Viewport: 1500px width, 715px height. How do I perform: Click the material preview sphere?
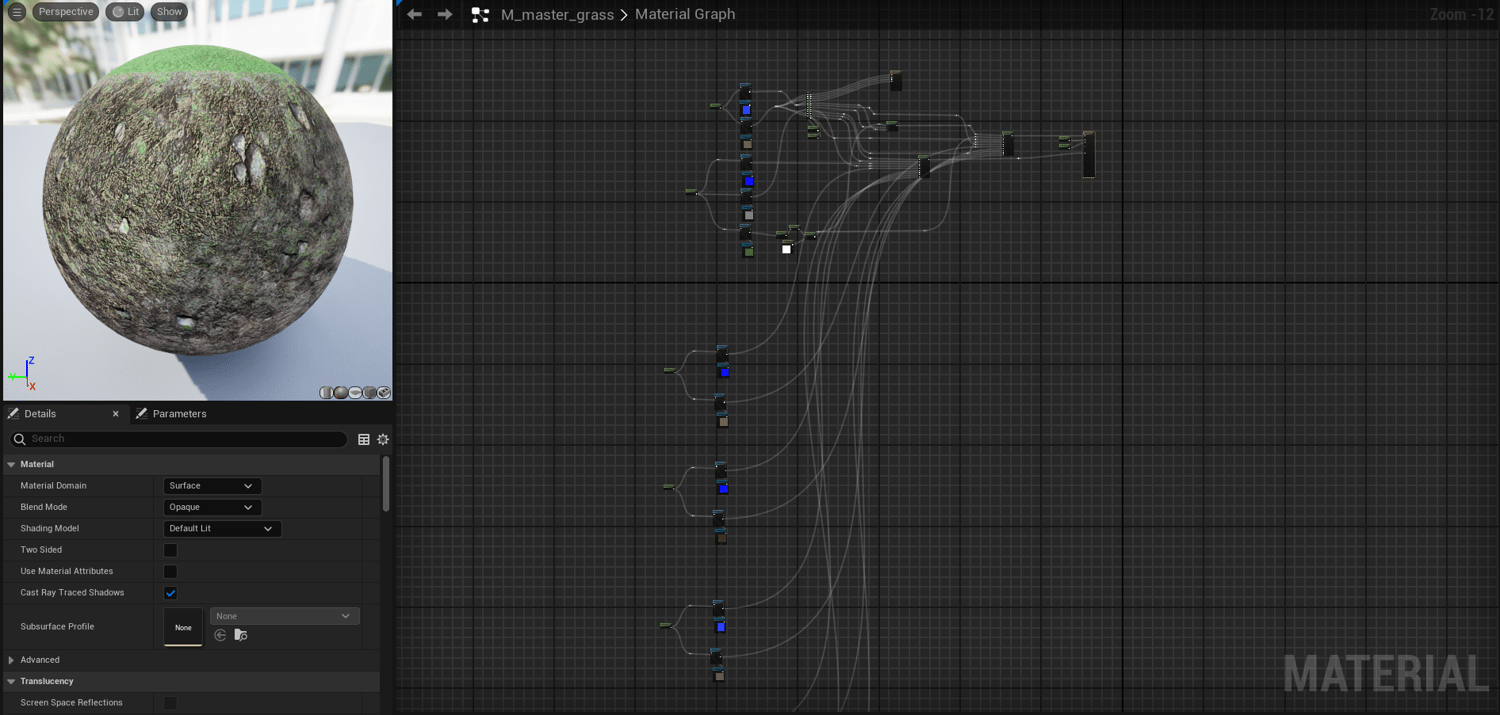197,199
